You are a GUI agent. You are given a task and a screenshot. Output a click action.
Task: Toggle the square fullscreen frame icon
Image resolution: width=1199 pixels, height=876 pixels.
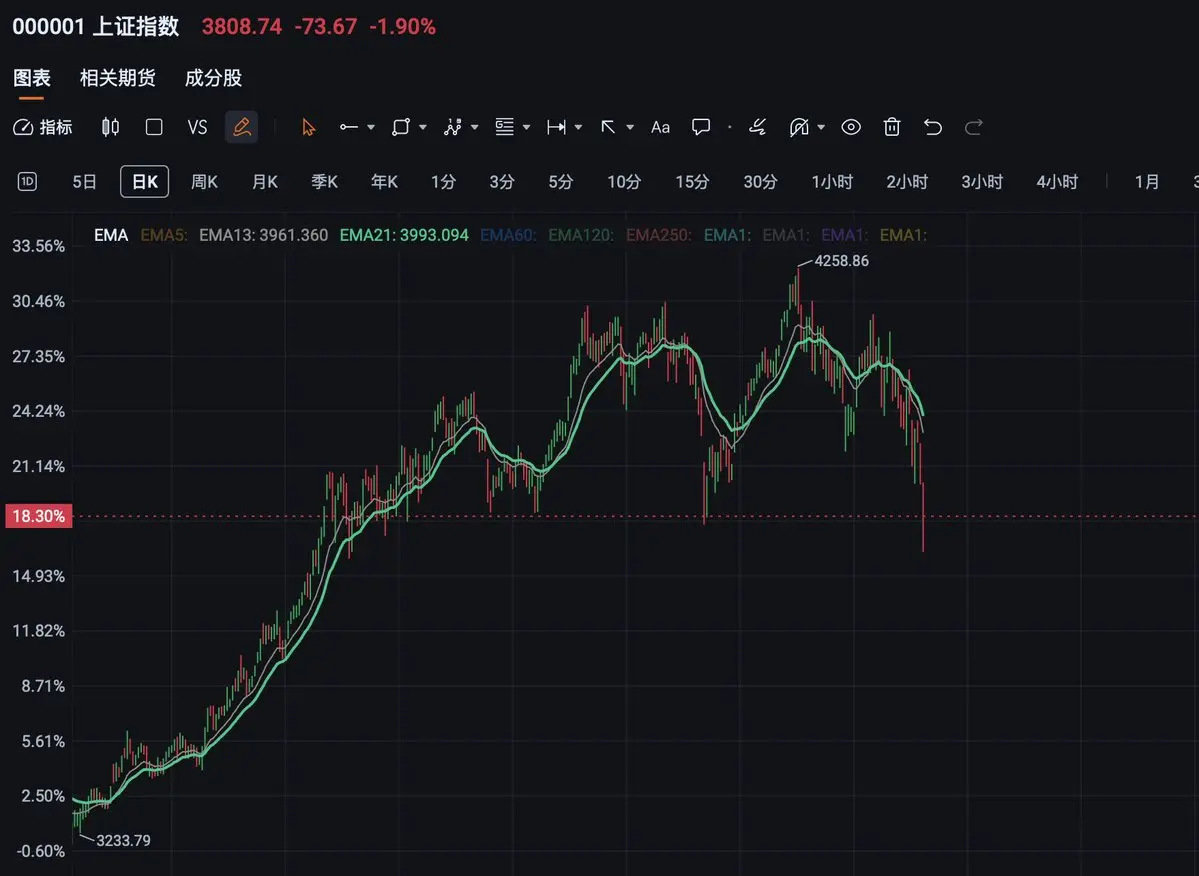[154, 127]
